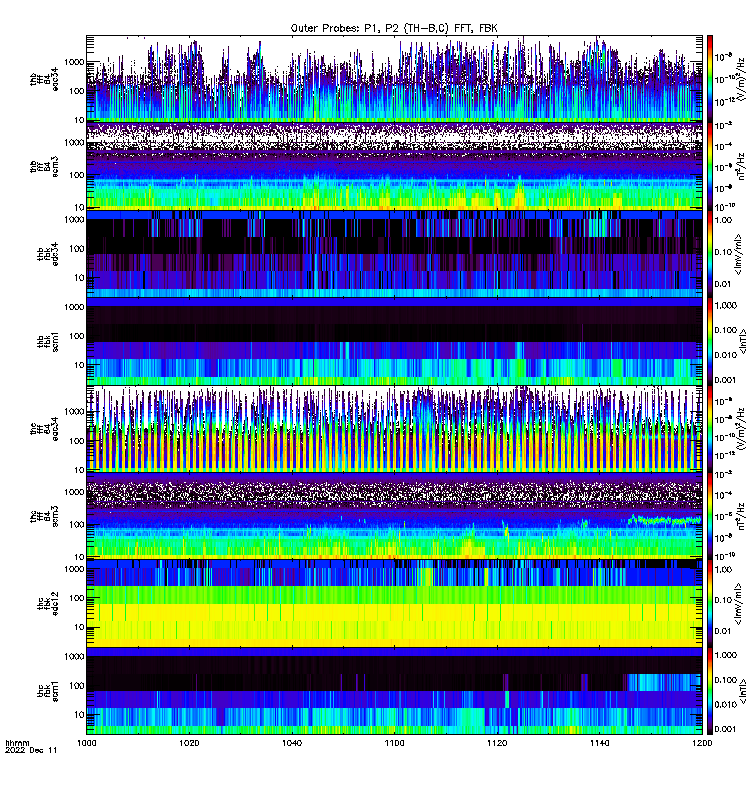Click the "nT²/Hz" unit label beside thc scm3
750x800 pixels.
741,516
